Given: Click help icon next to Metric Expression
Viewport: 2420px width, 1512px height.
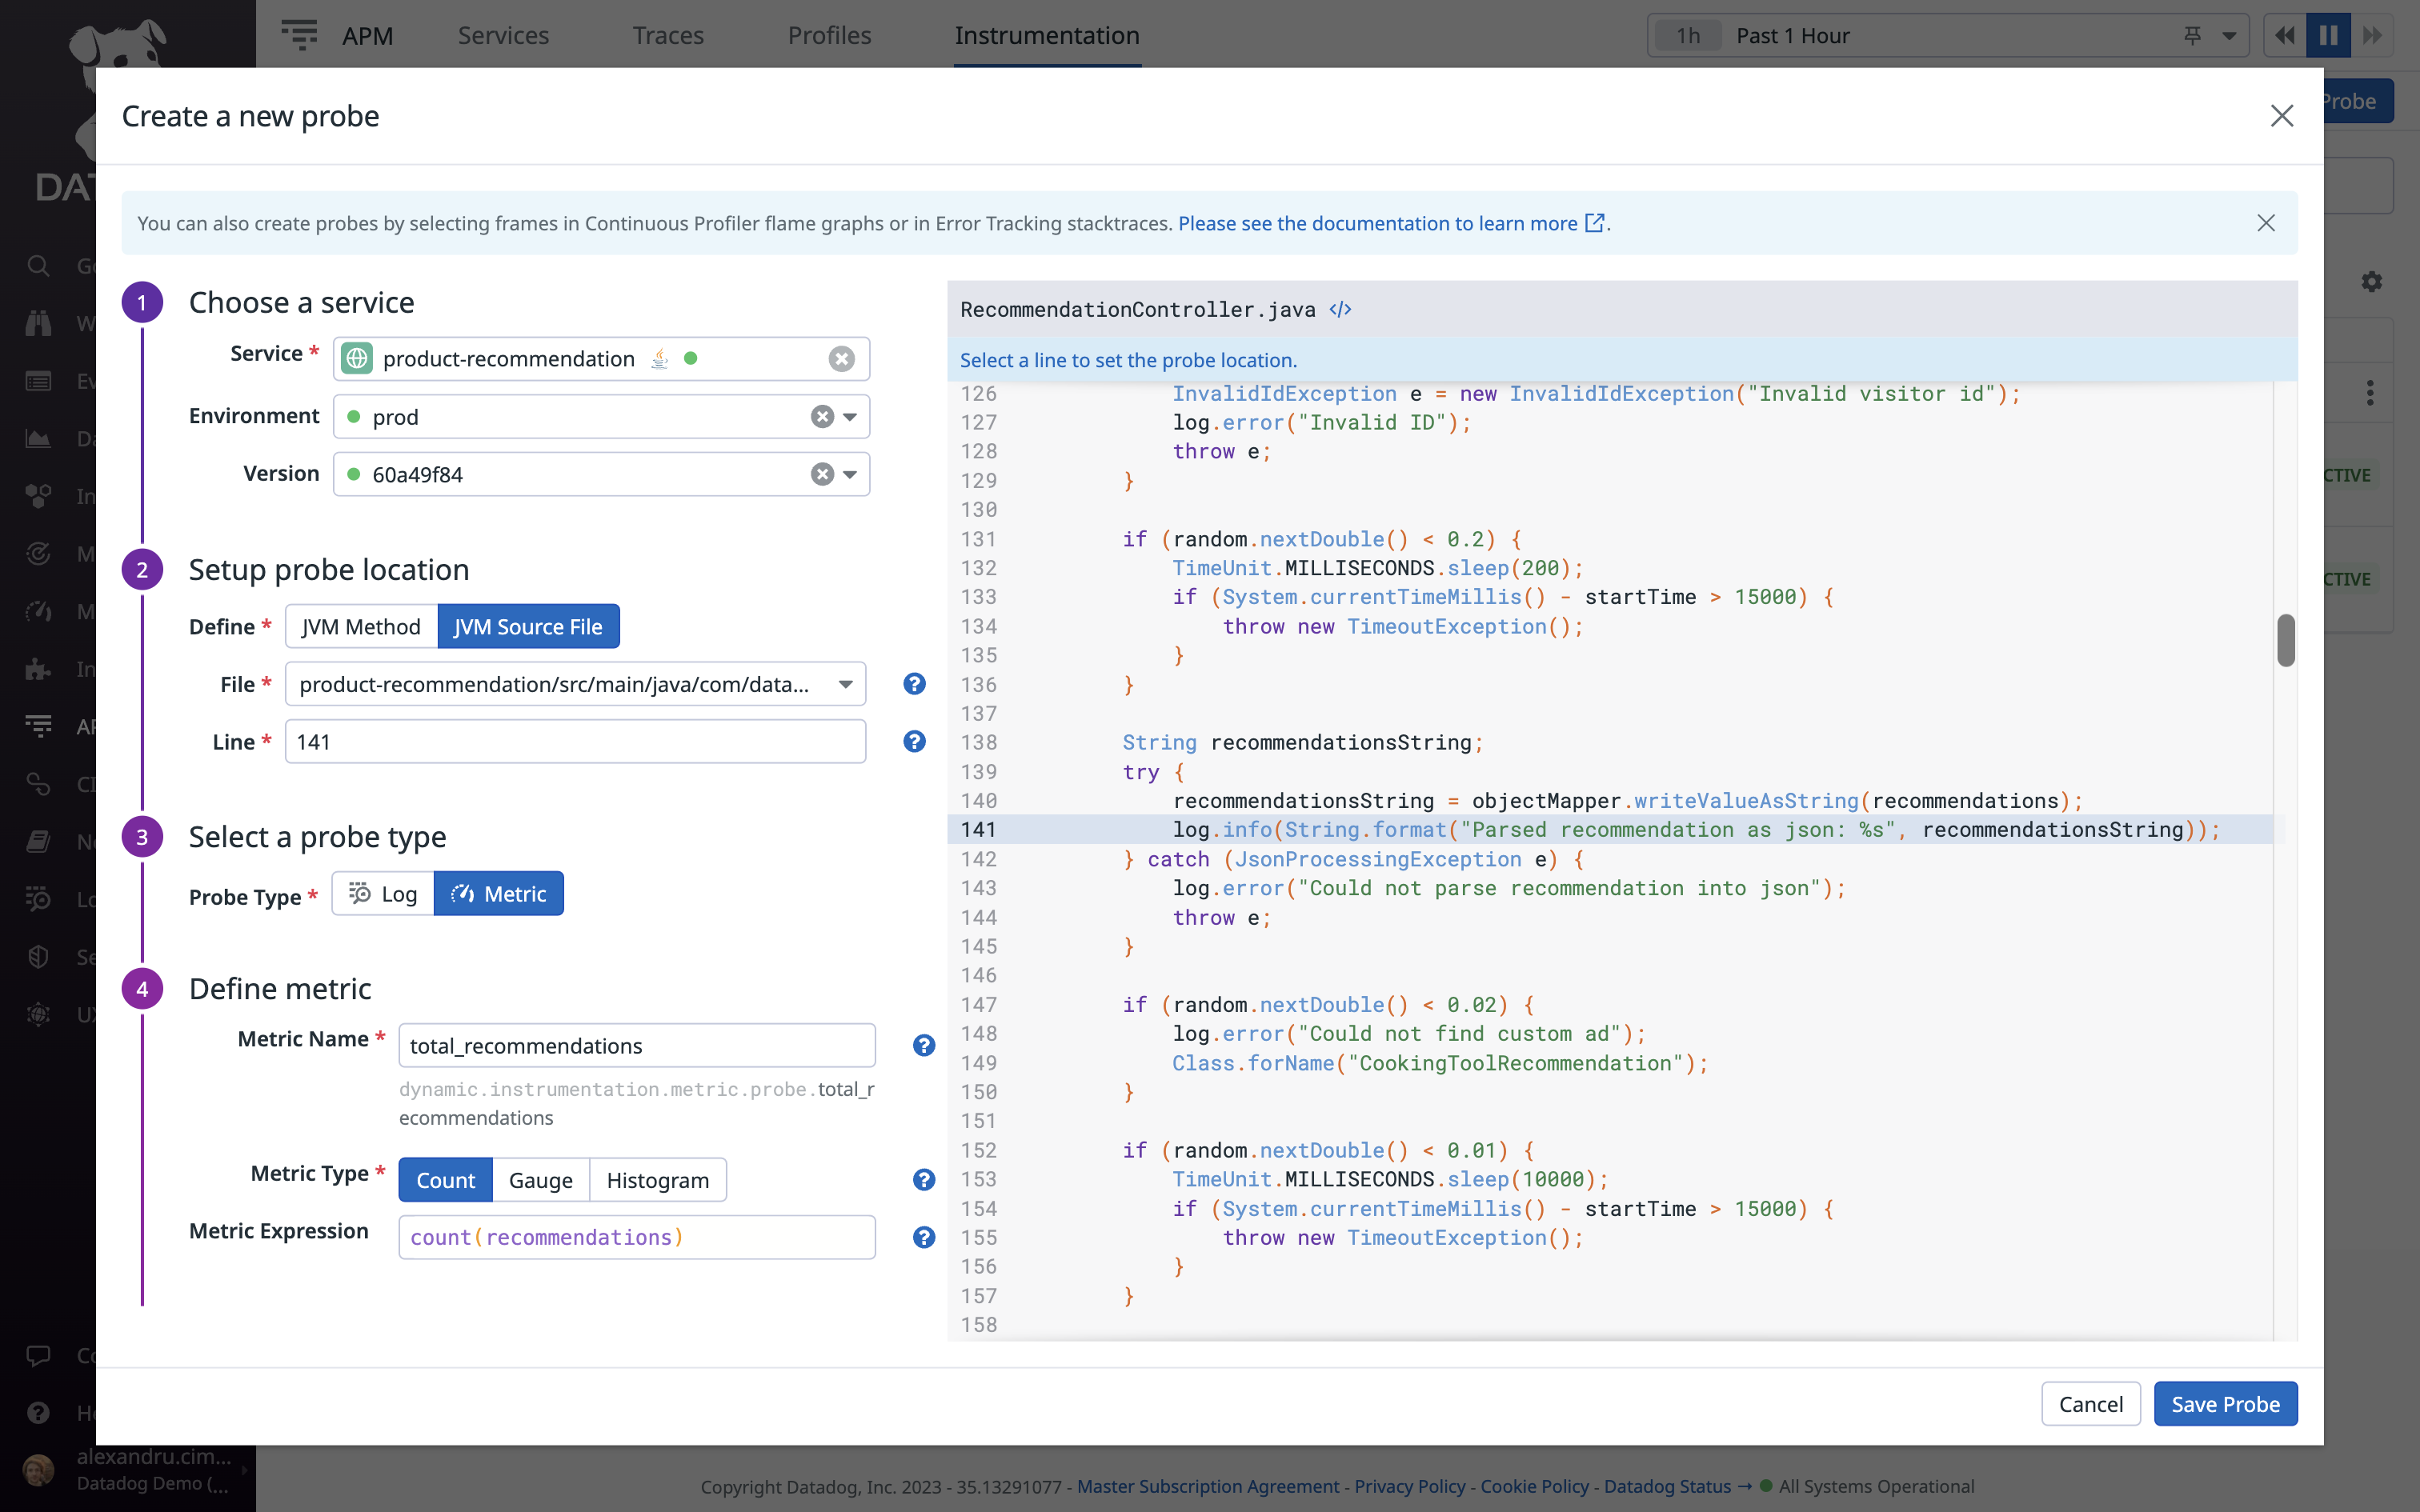Looking at the screenshot, I should click(x=923, y=1237).
